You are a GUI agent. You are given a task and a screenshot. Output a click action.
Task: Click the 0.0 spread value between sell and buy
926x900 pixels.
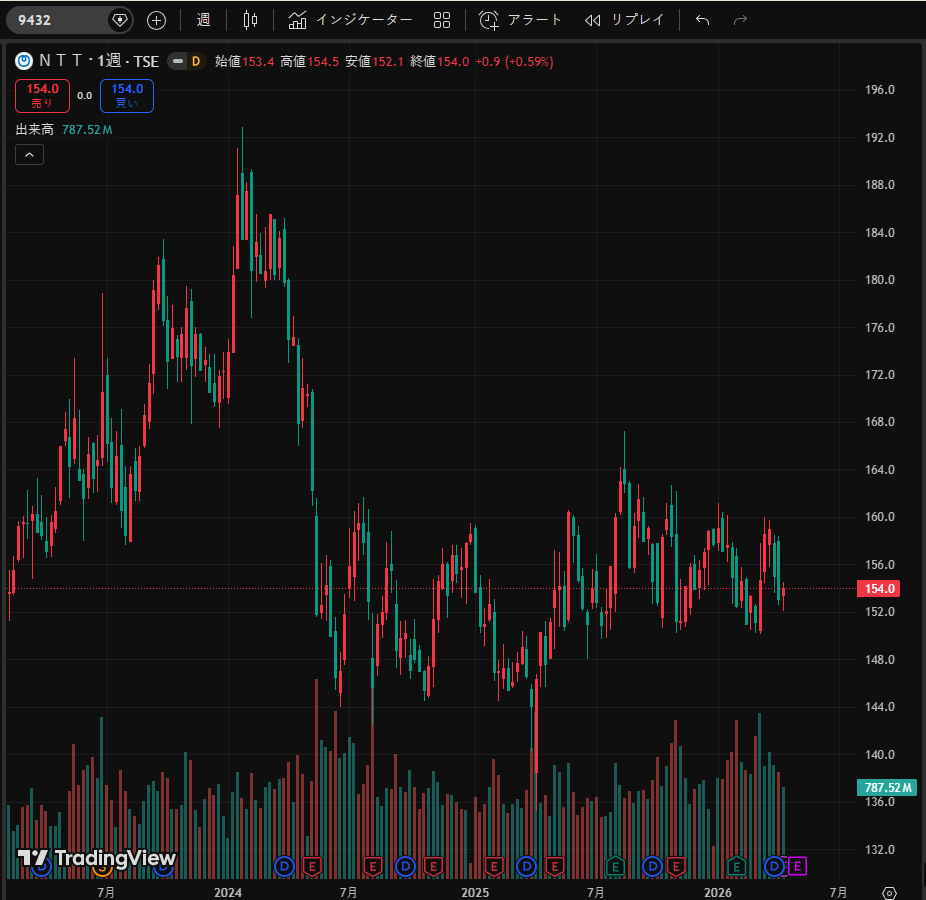point(84,96)
